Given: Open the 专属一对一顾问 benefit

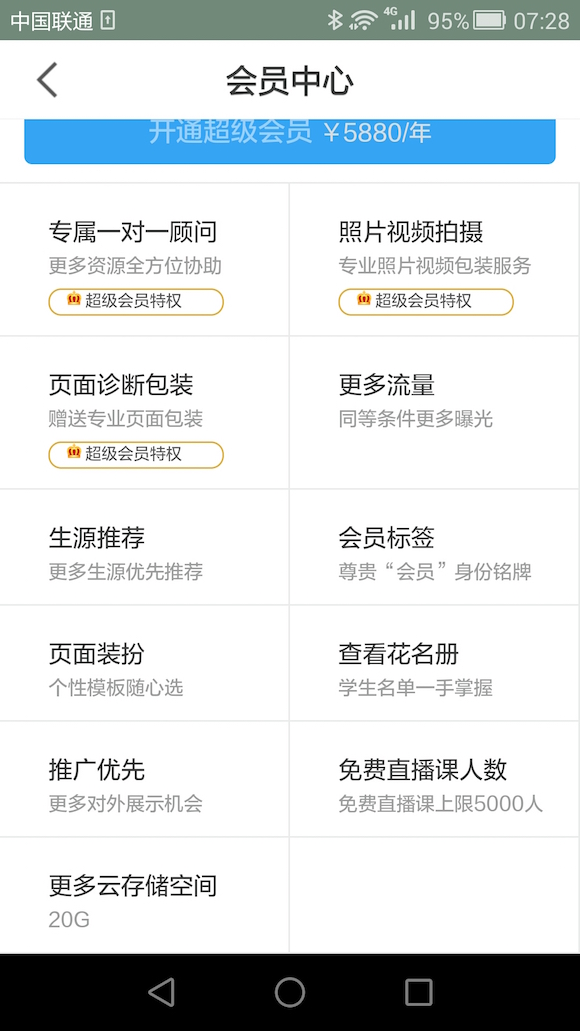Looking at the screenshot, I should 145,259.
